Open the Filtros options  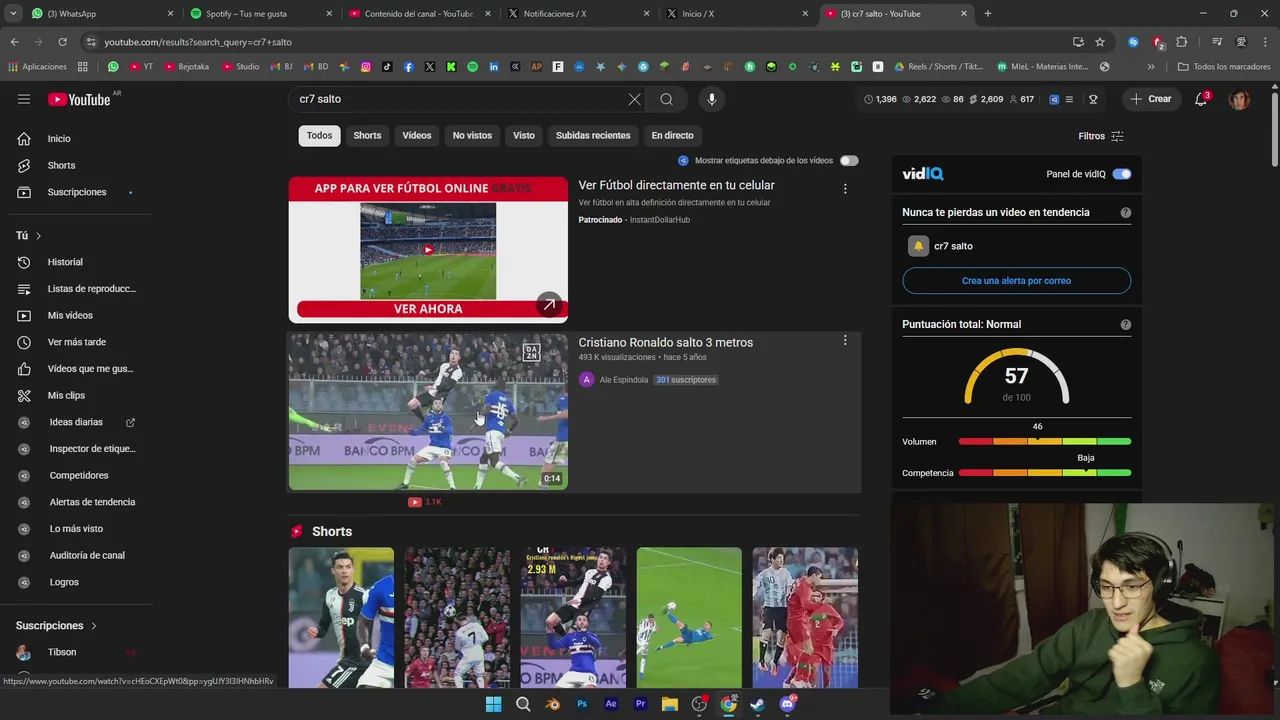pyautogui.click(x=1101, y=136)
